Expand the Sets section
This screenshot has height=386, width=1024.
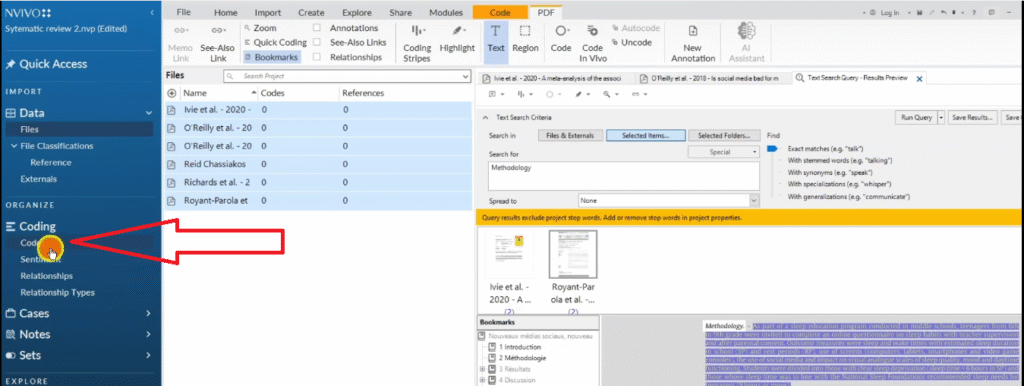coord(149,355)
